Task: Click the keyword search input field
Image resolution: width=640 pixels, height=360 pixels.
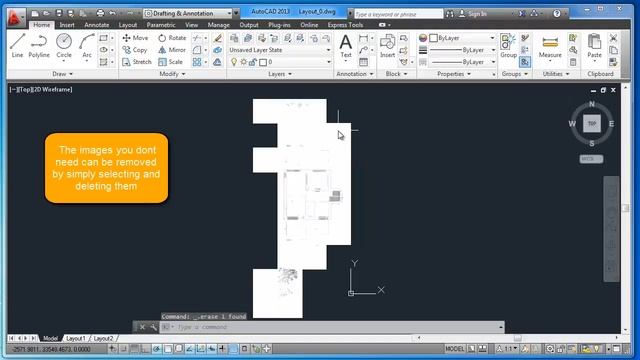Action: (398, 14)
